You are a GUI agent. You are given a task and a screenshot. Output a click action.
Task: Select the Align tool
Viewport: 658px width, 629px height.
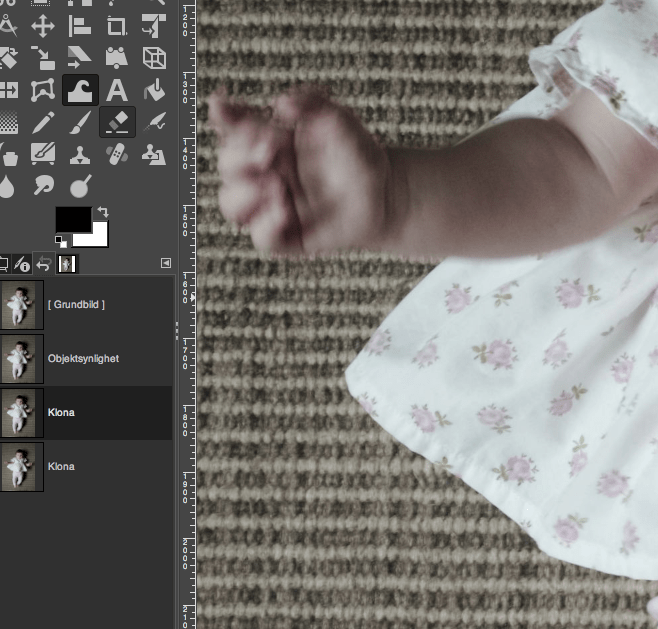[80, 26]
